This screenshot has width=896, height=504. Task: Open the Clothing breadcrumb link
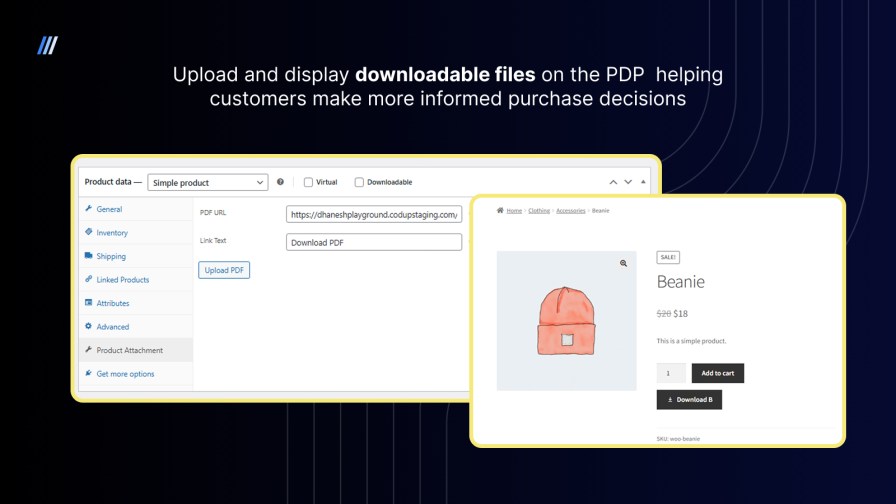click(x=539, y=211)
